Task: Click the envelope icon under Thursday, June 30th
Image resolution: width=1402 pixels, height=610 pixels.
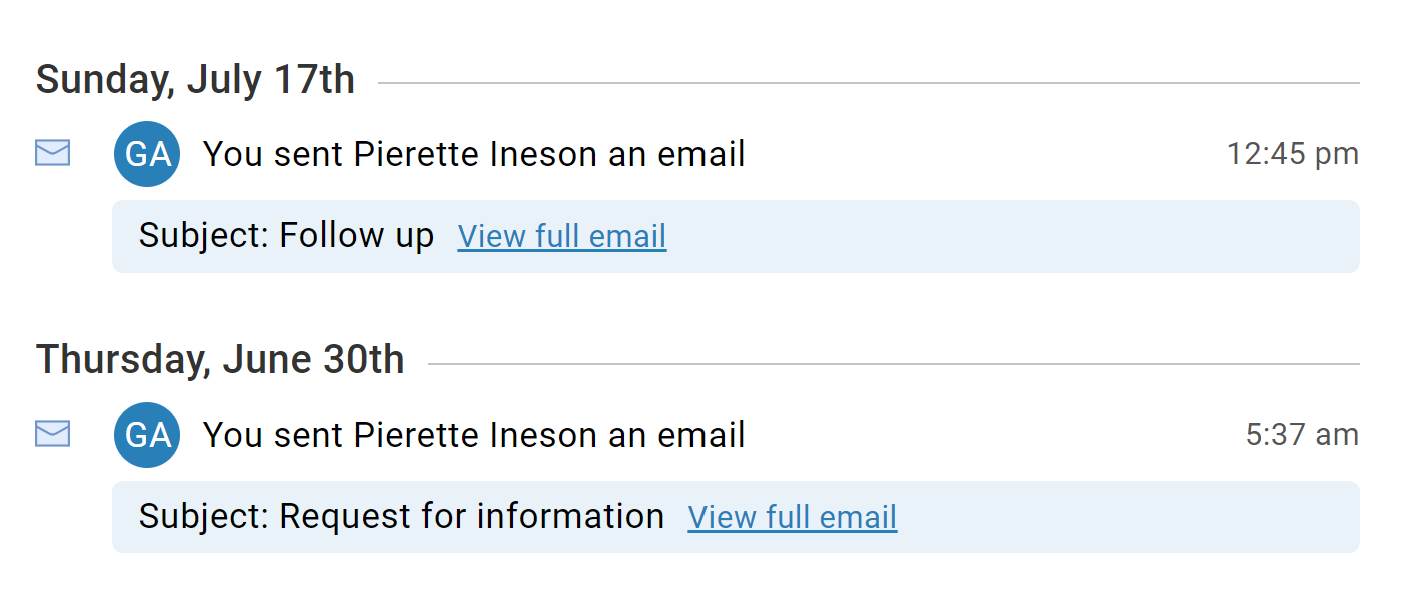Action: [x=53, y=434]
